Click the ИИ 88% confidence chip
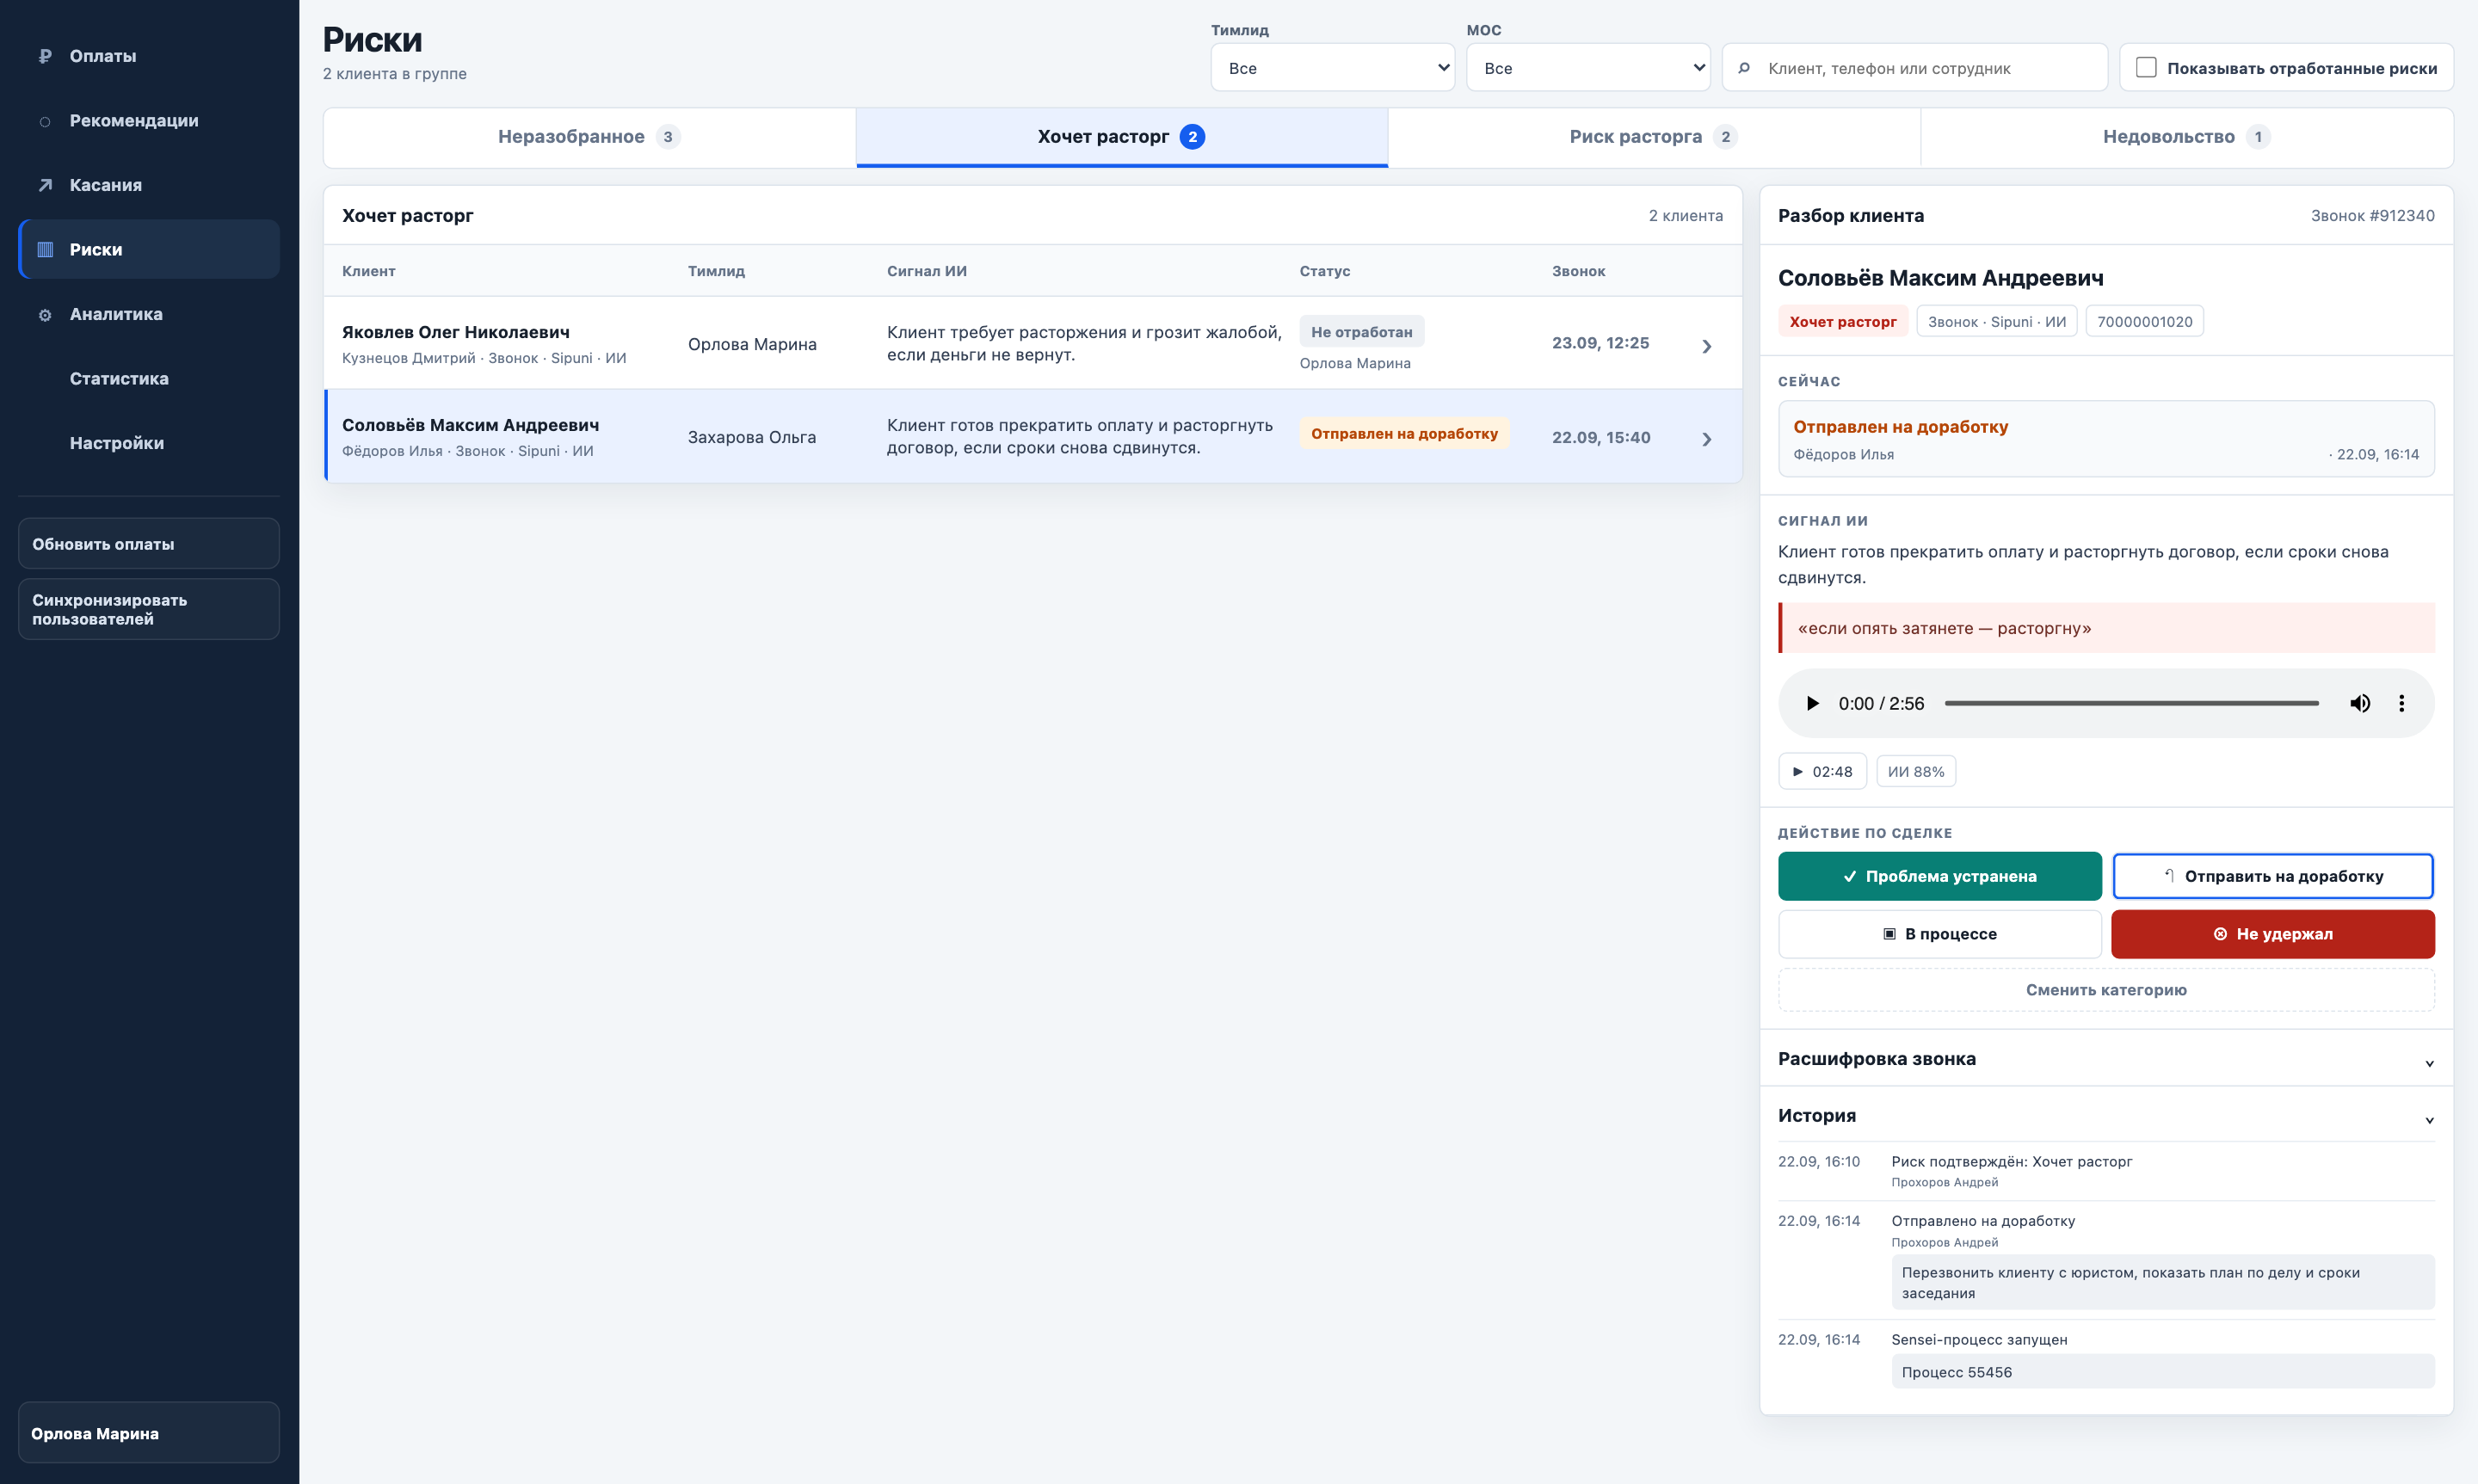This screenshot has width=2478, height=1484. (x=1915, y=771)
